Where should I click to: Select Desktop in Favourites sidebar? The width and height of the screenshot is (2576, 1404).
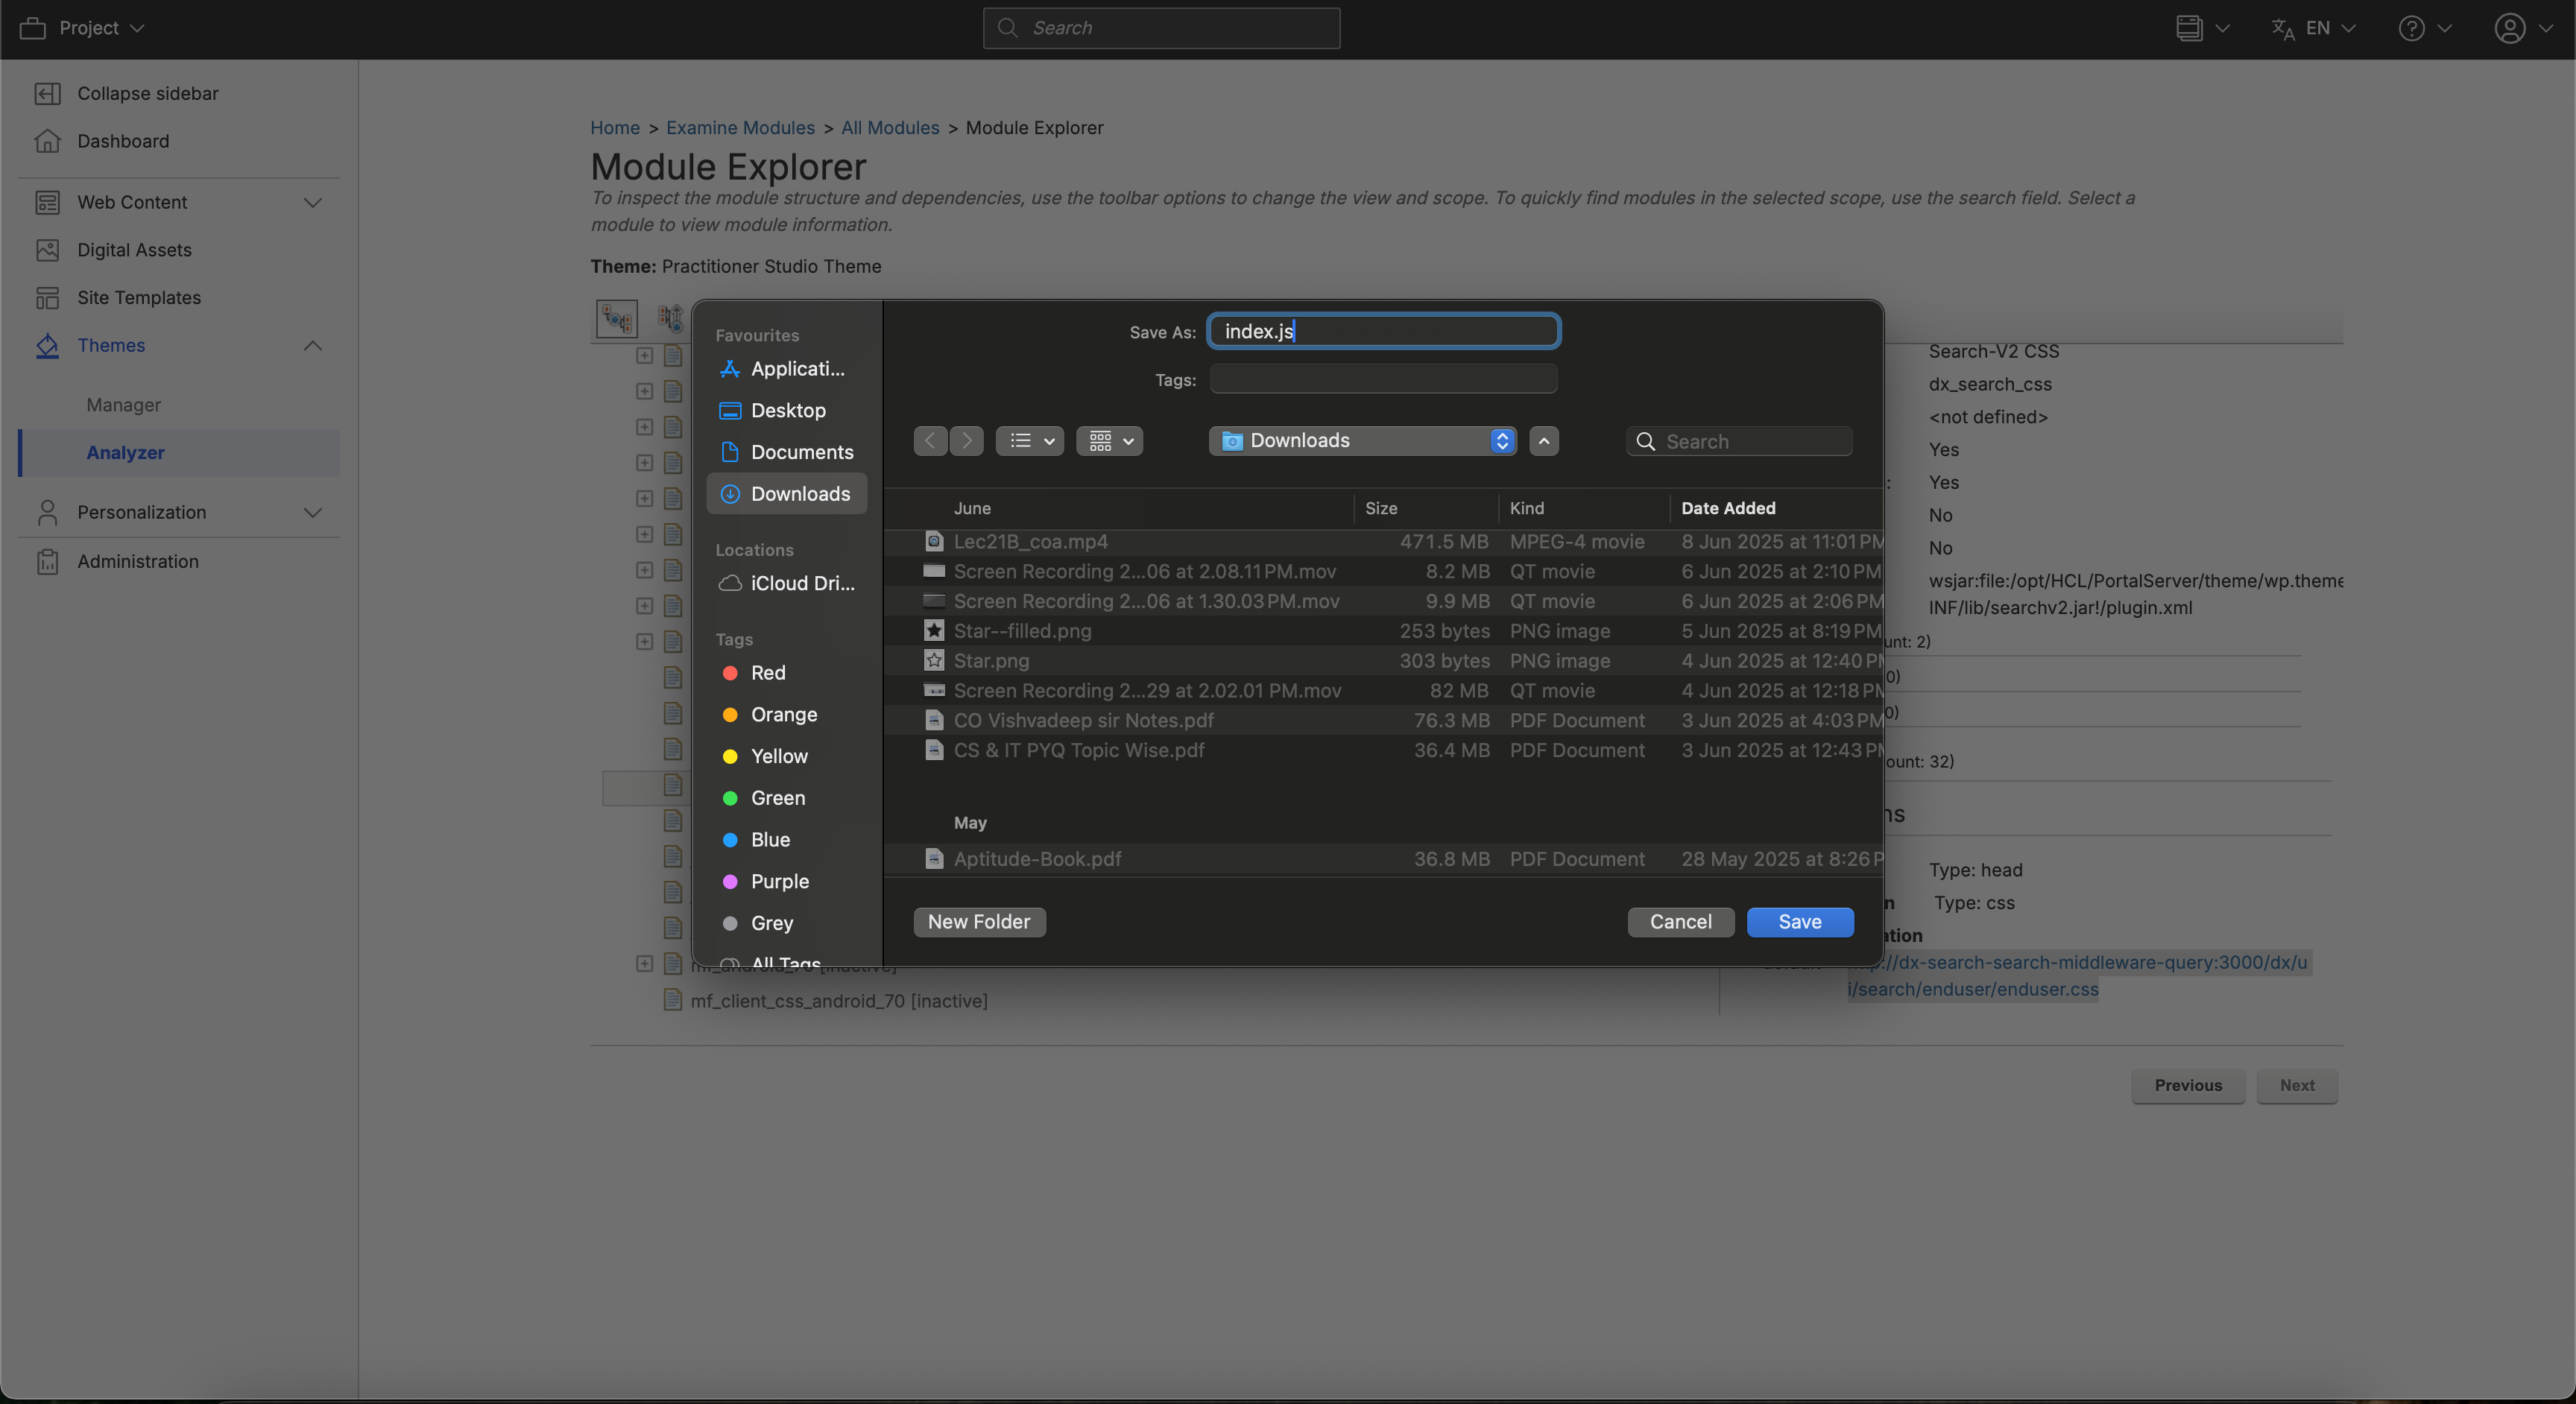[787, 411]
